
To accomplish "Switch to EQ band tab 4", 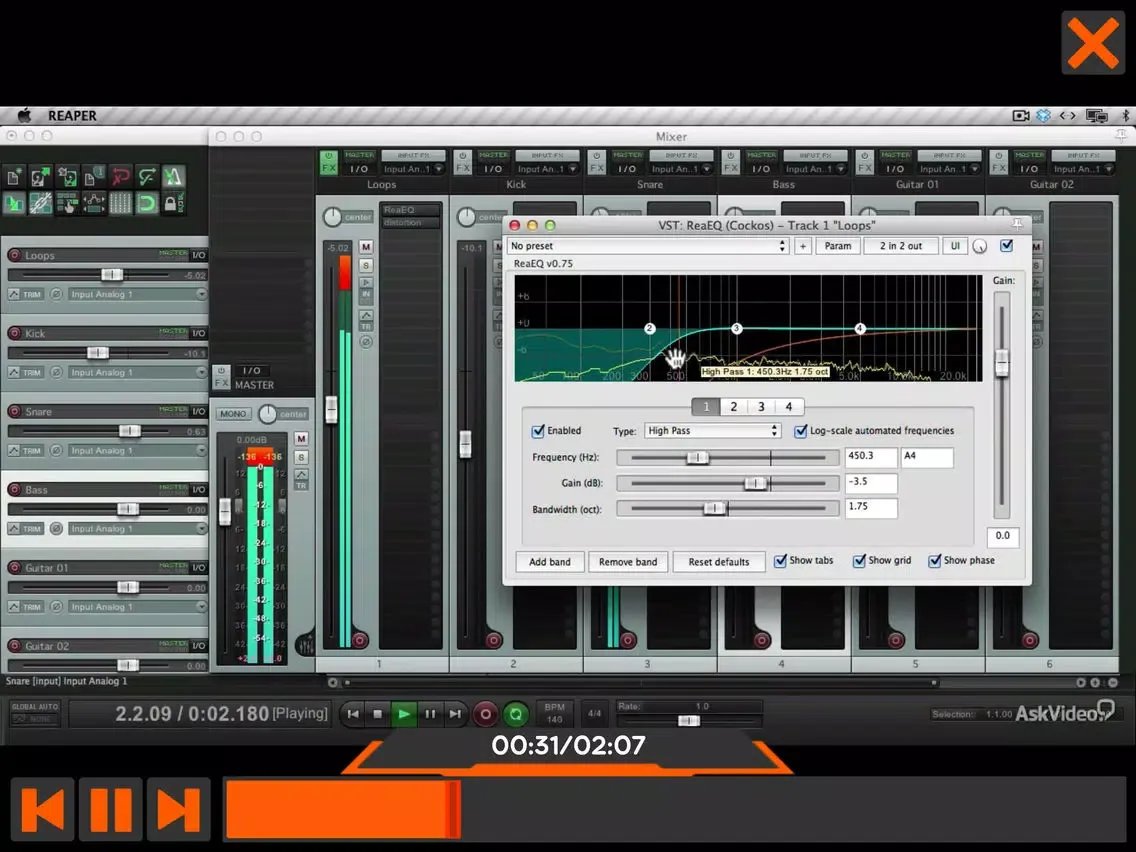I will click(789, 406).
